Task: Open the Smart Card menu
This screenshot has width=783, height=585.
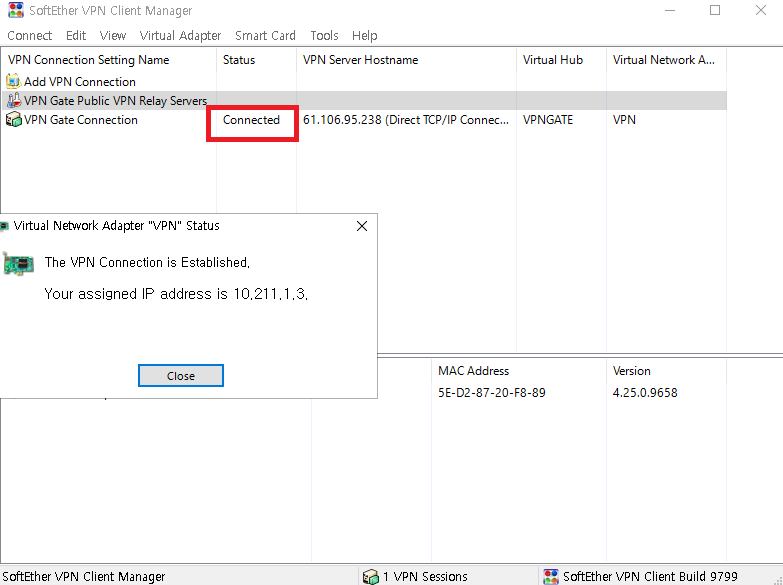Action: click(265, 35)
